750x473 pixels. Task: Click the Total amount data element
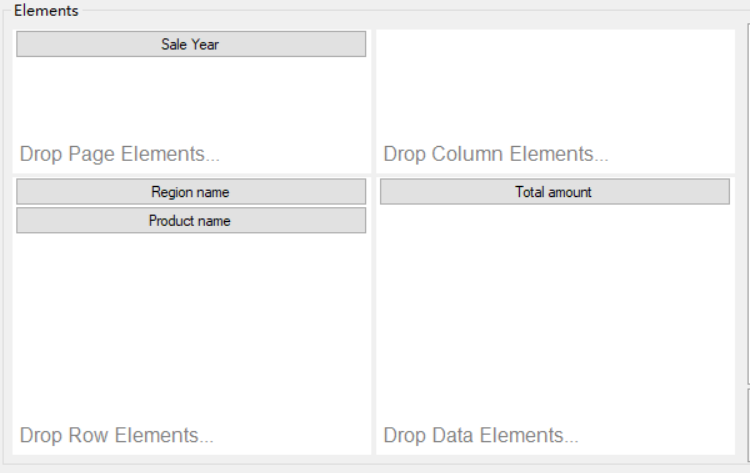pos(555,192)
